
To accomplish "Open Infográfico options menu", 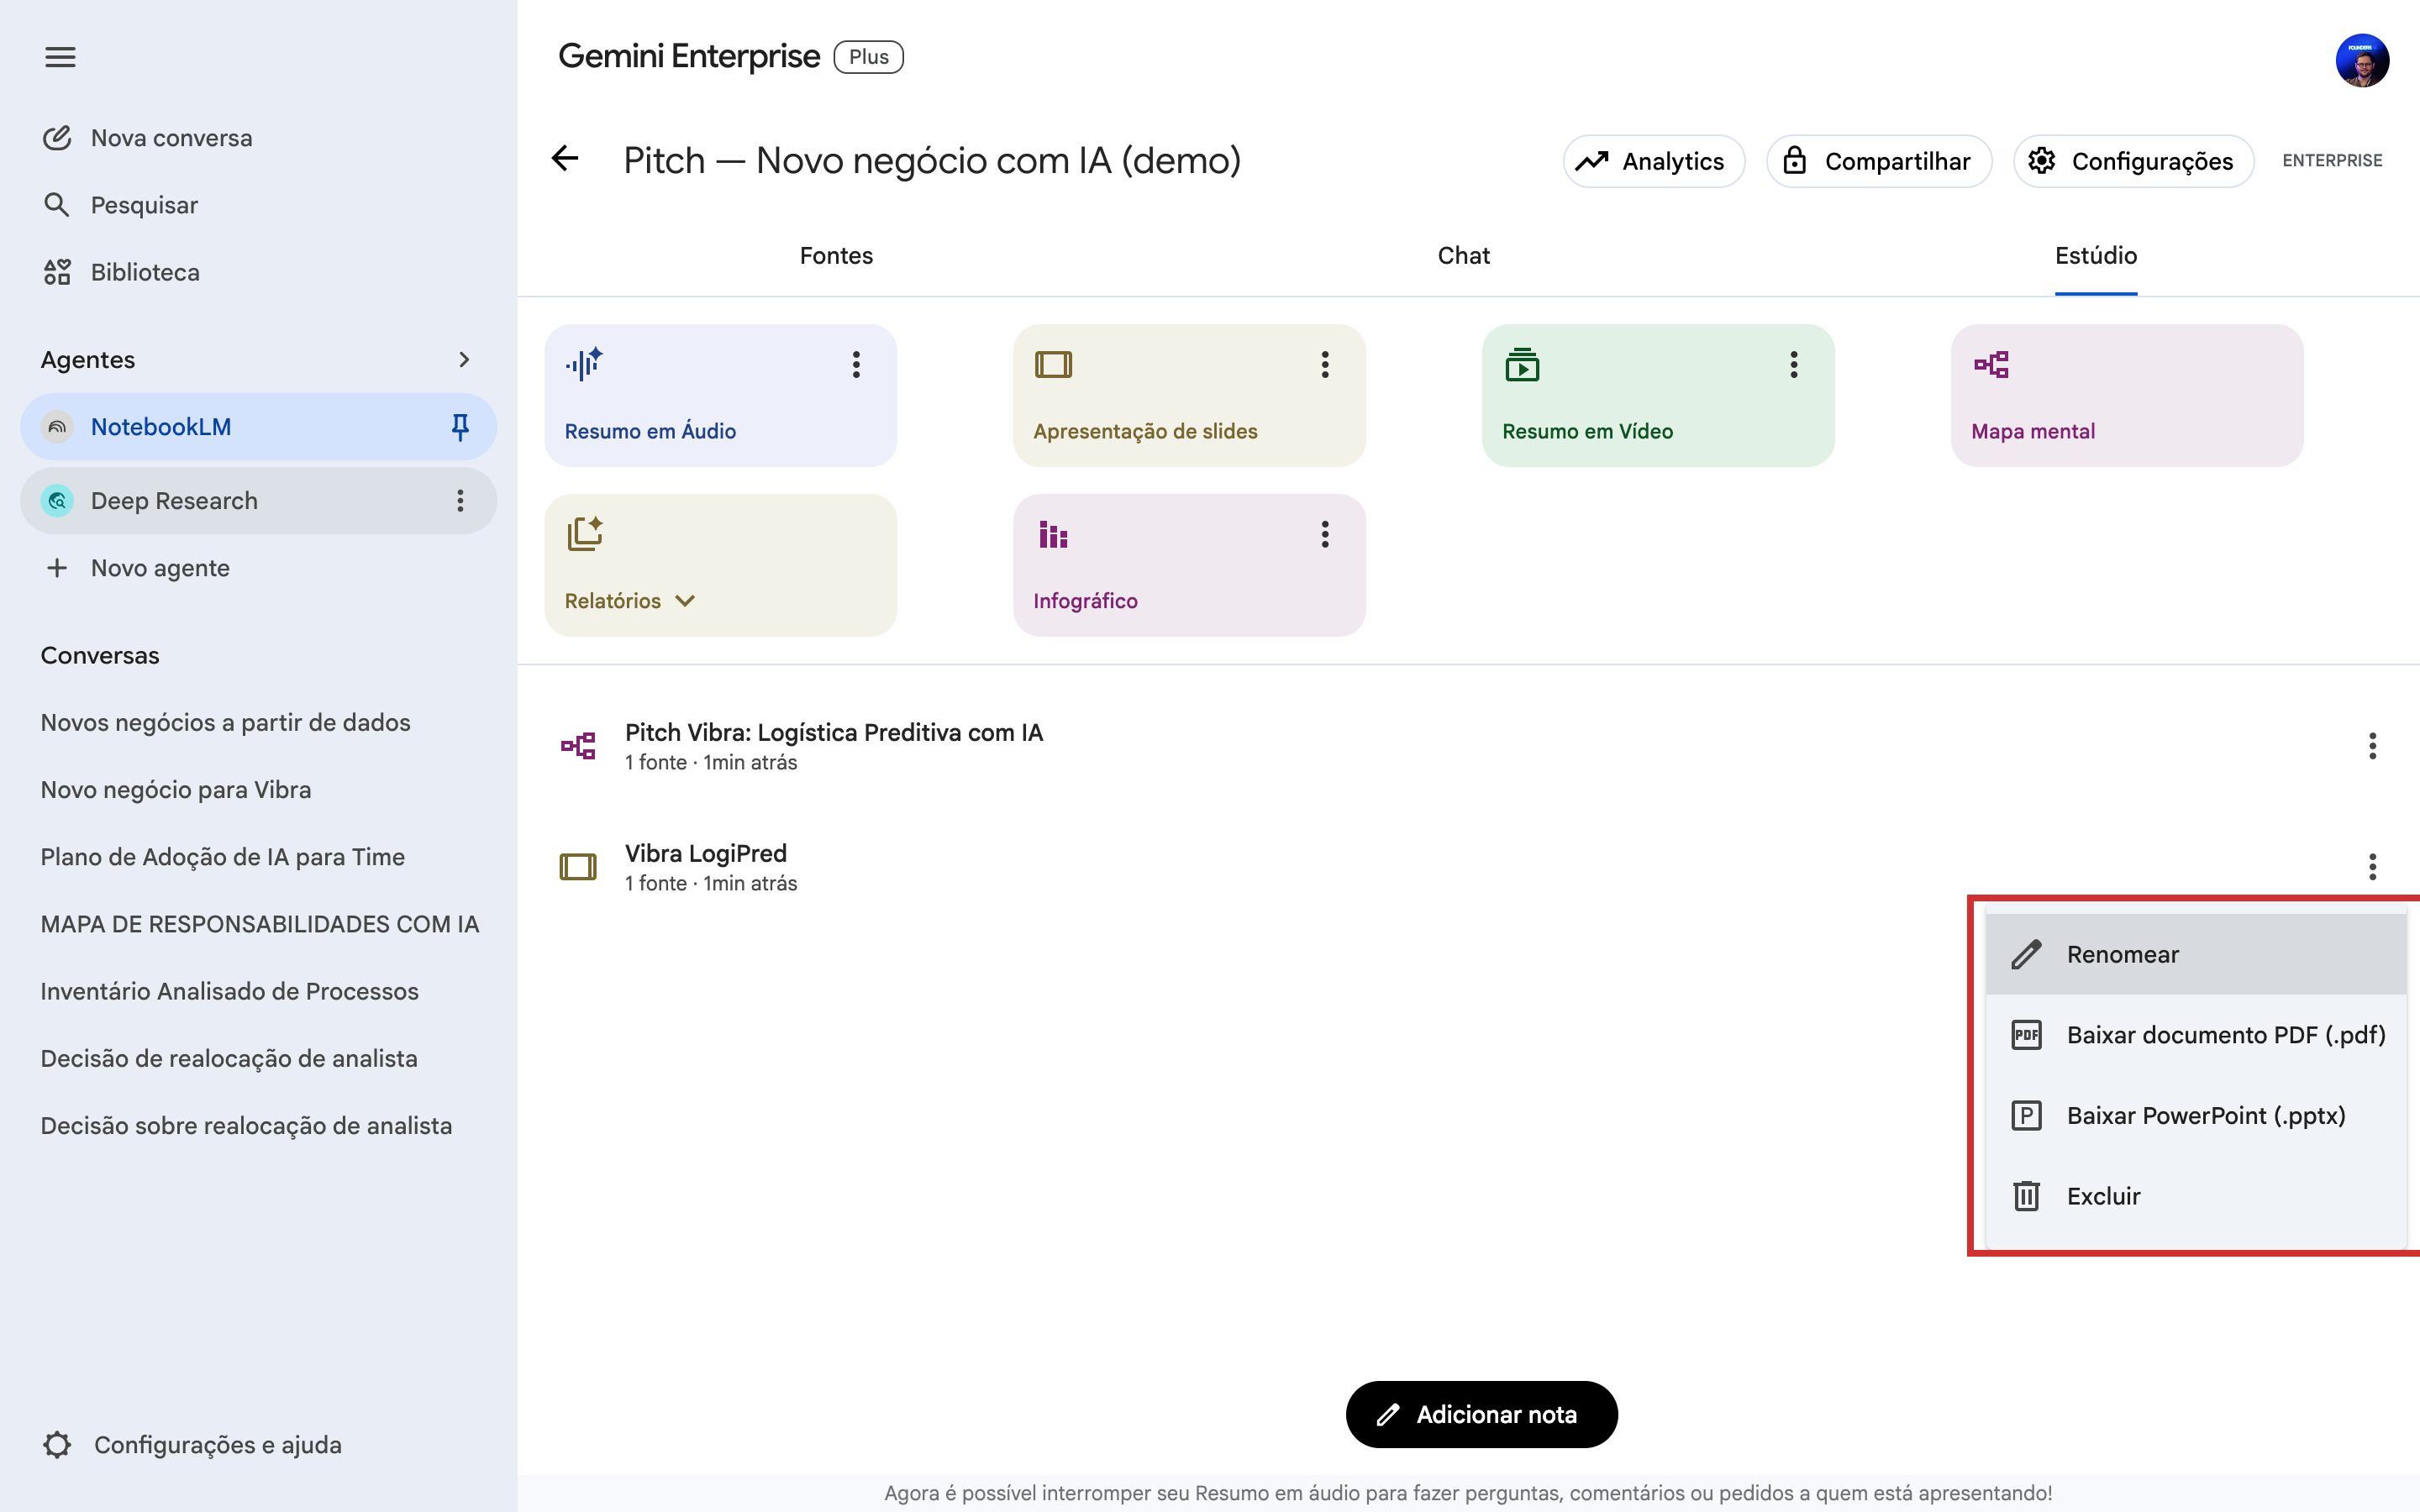I will (x=1325, y=534).
